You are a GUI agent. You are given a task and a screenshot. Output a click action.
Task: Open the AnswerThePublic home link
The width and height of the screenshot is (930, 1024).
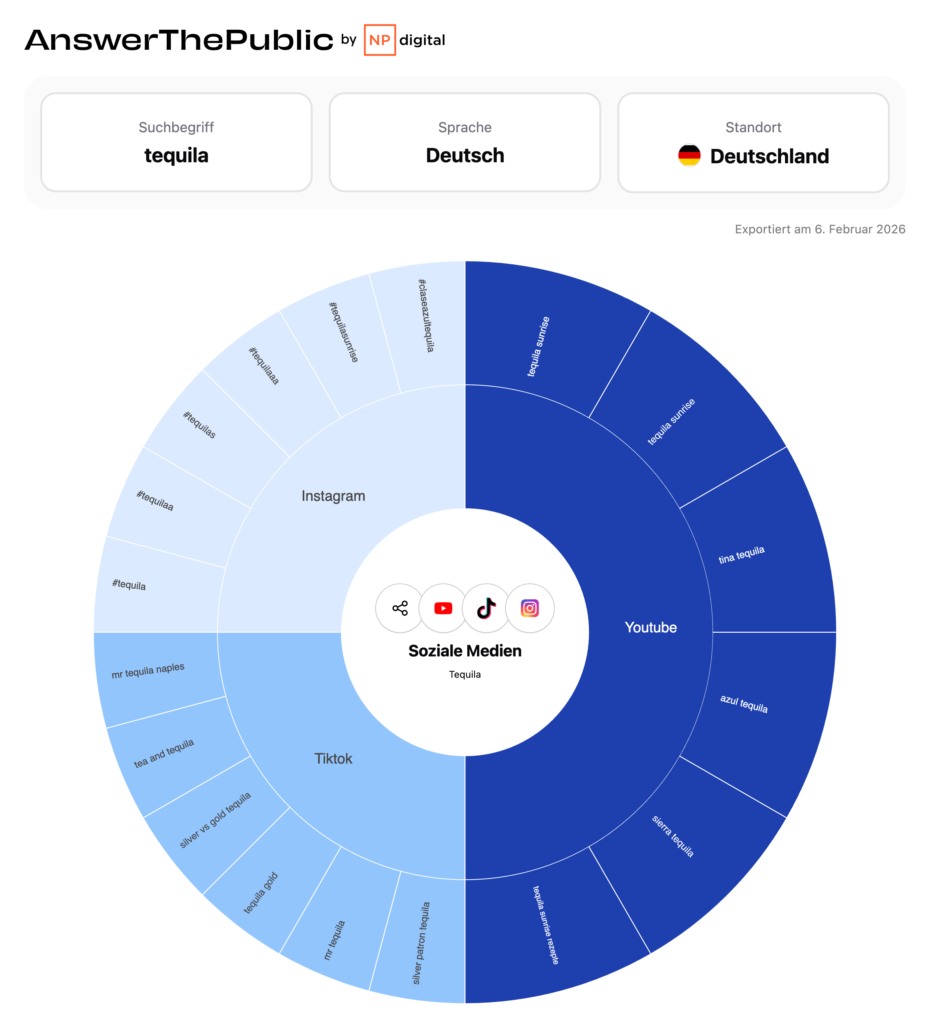click(x=178, y=40)
